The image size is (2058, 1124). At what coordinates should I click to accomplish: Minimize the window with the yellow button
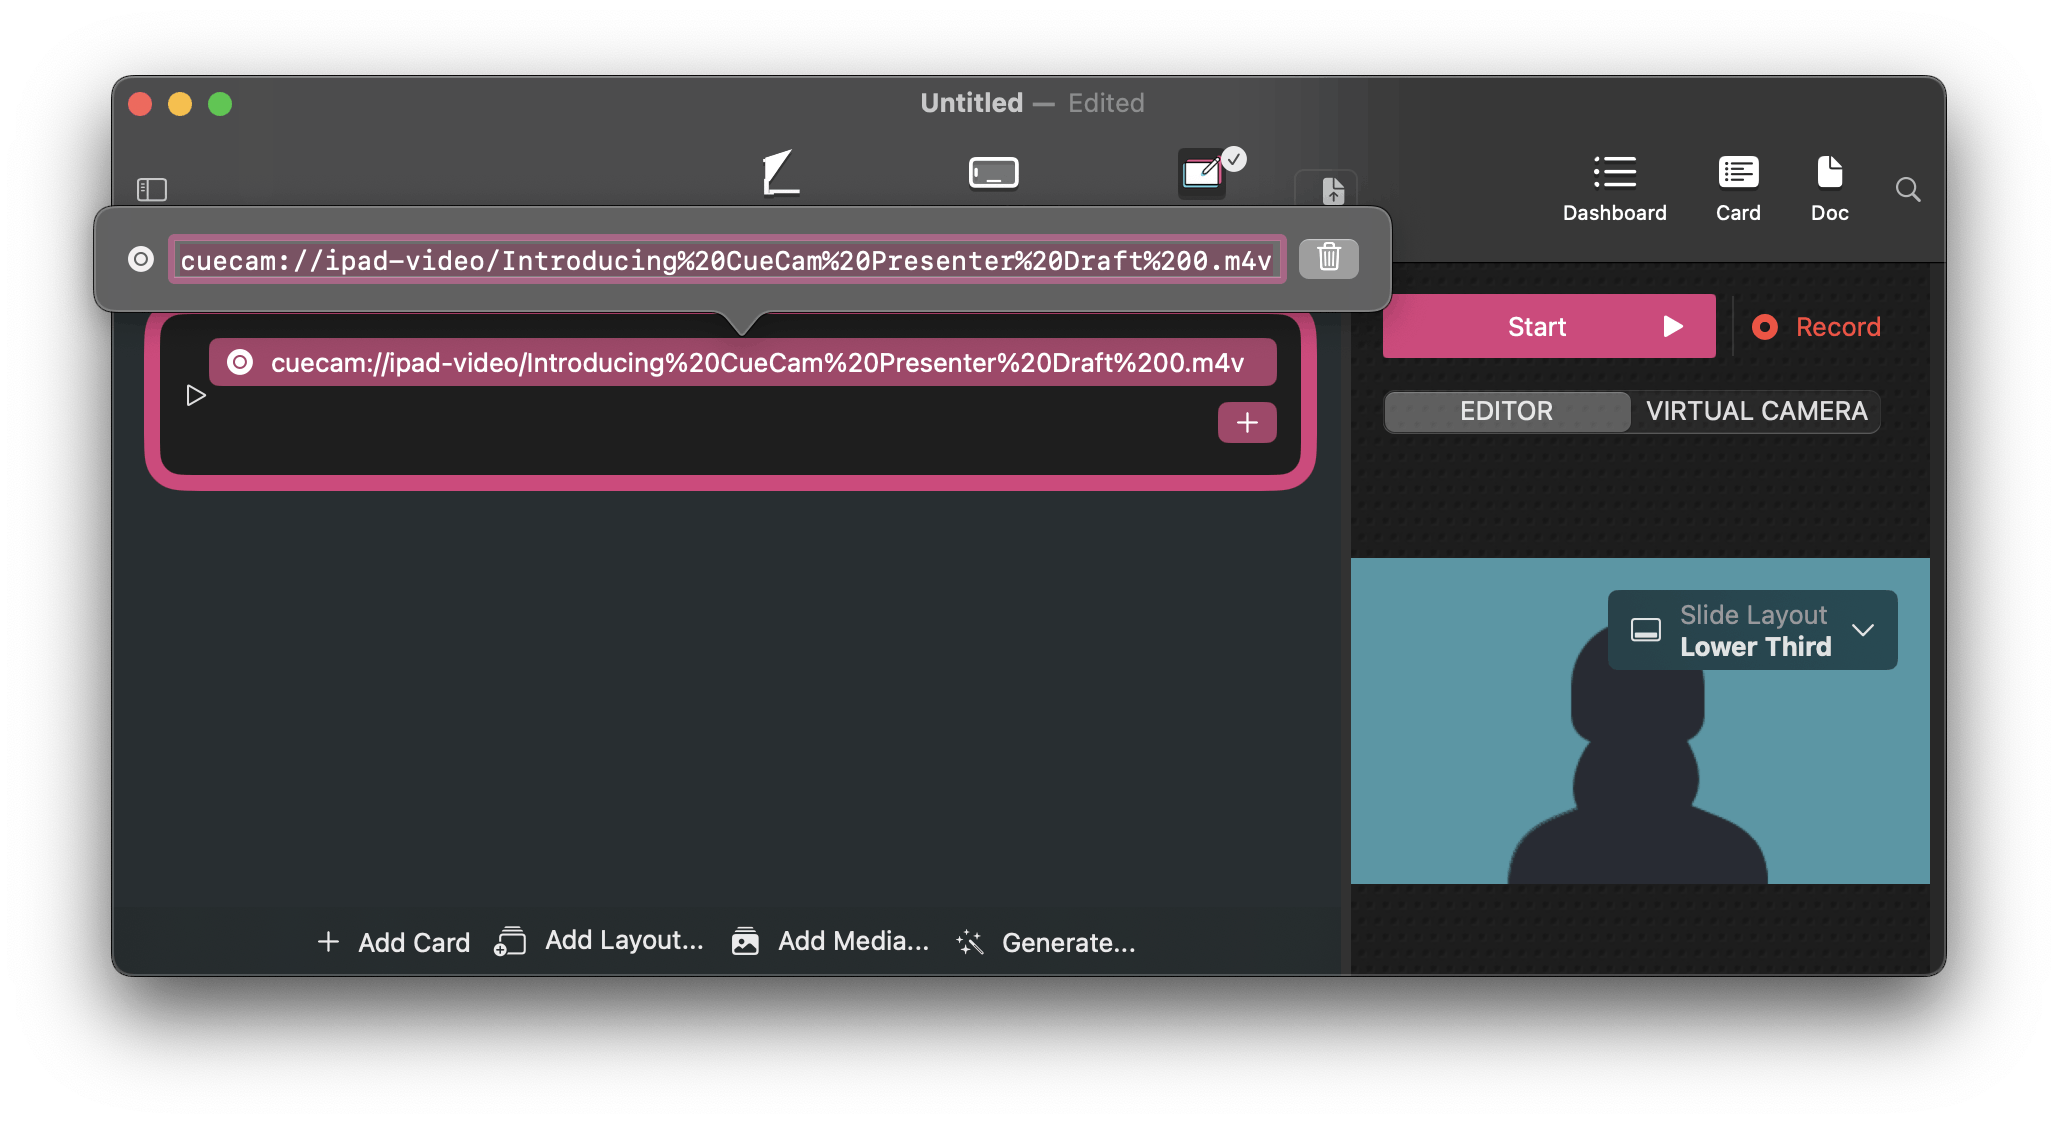[x=180, y=104]
